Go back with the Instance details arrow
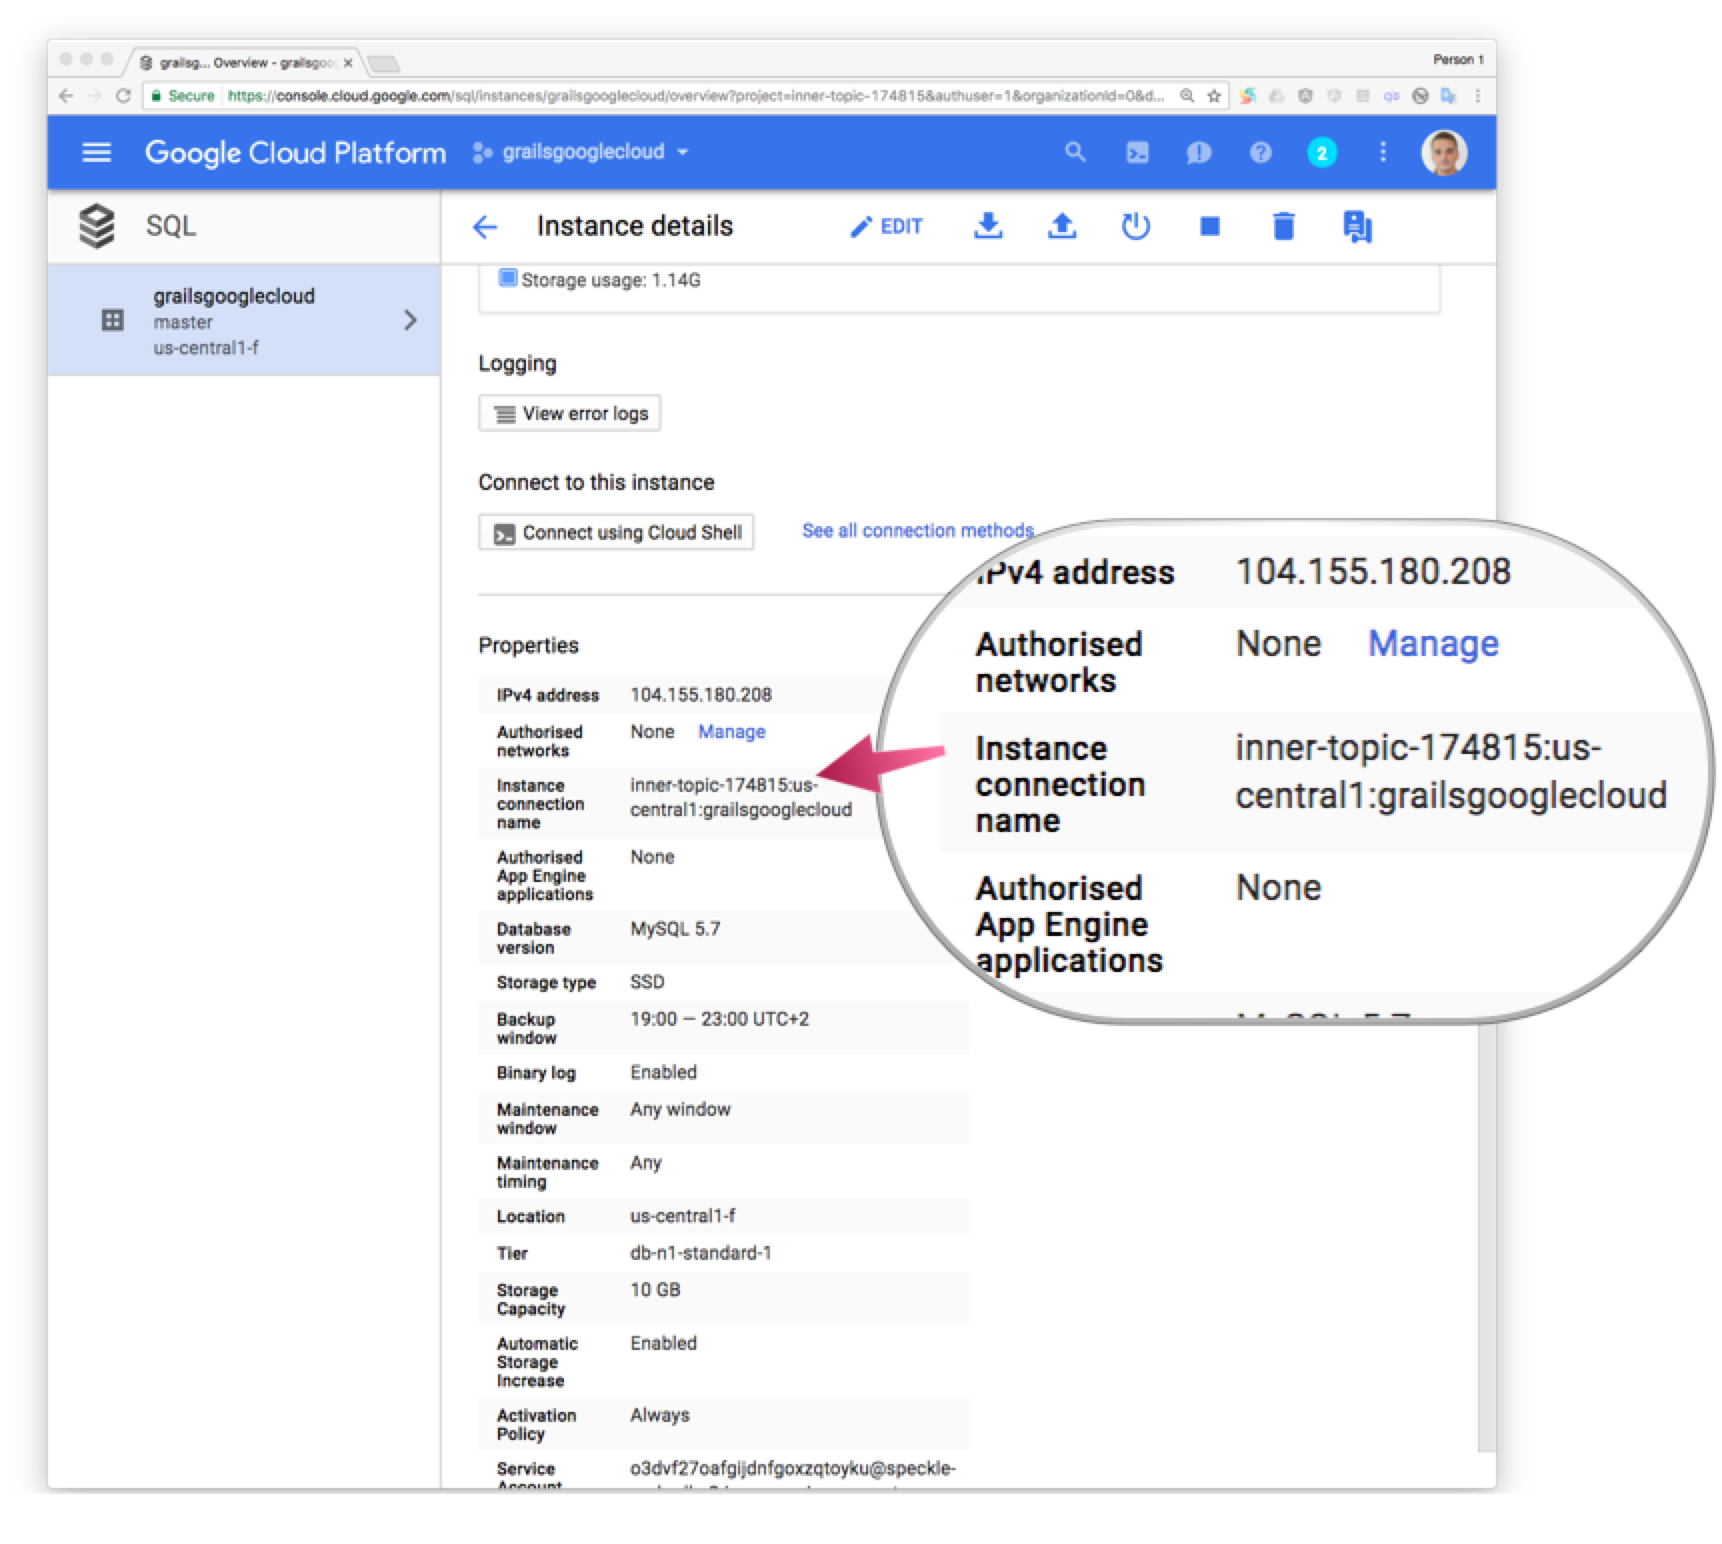The image size is (1722, 1544). pos(485,227)
